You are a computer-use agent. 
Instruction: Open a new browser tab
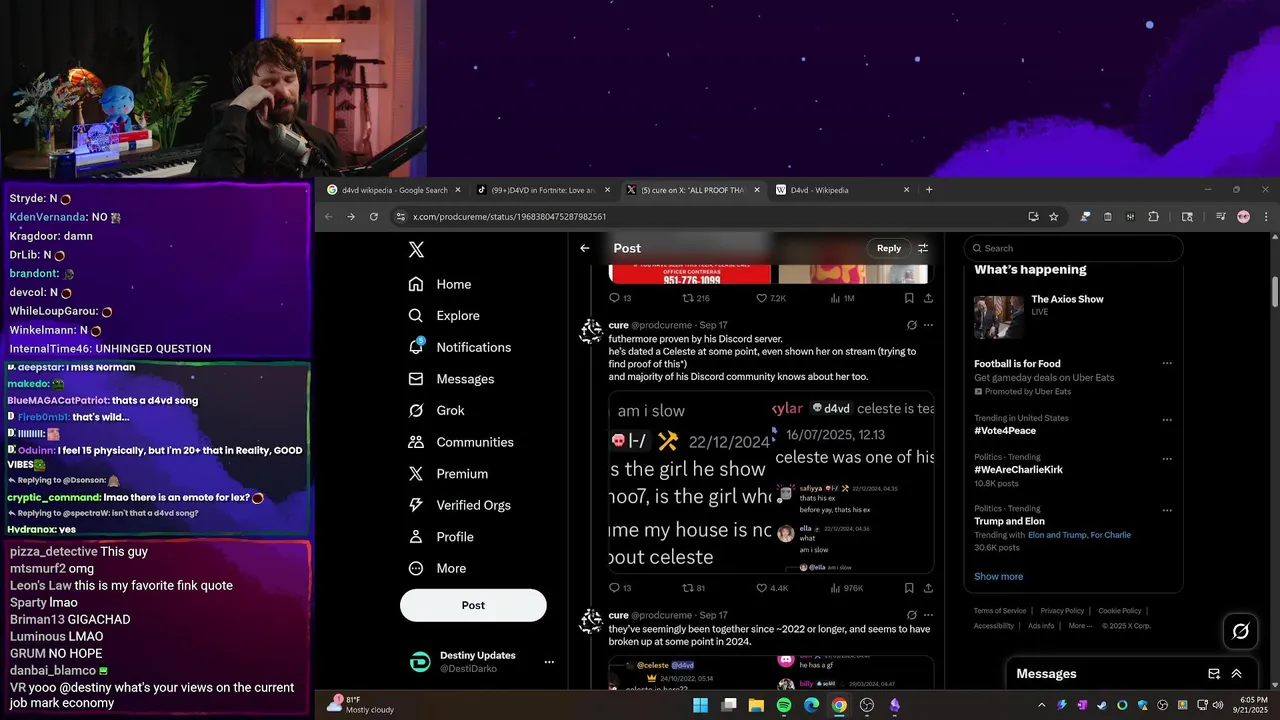click(x=929, y=190)
